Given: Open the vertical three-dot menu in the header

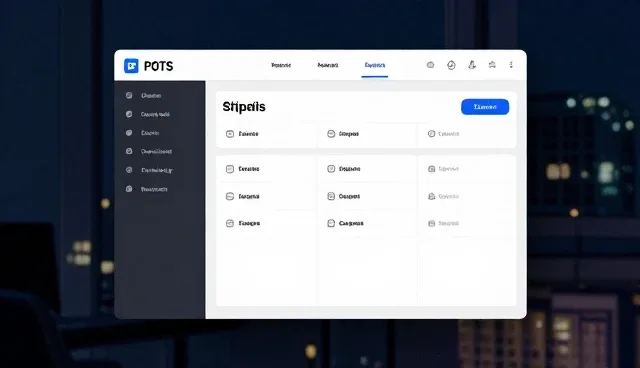Looking at the screenshot, I should pos(511,65).
